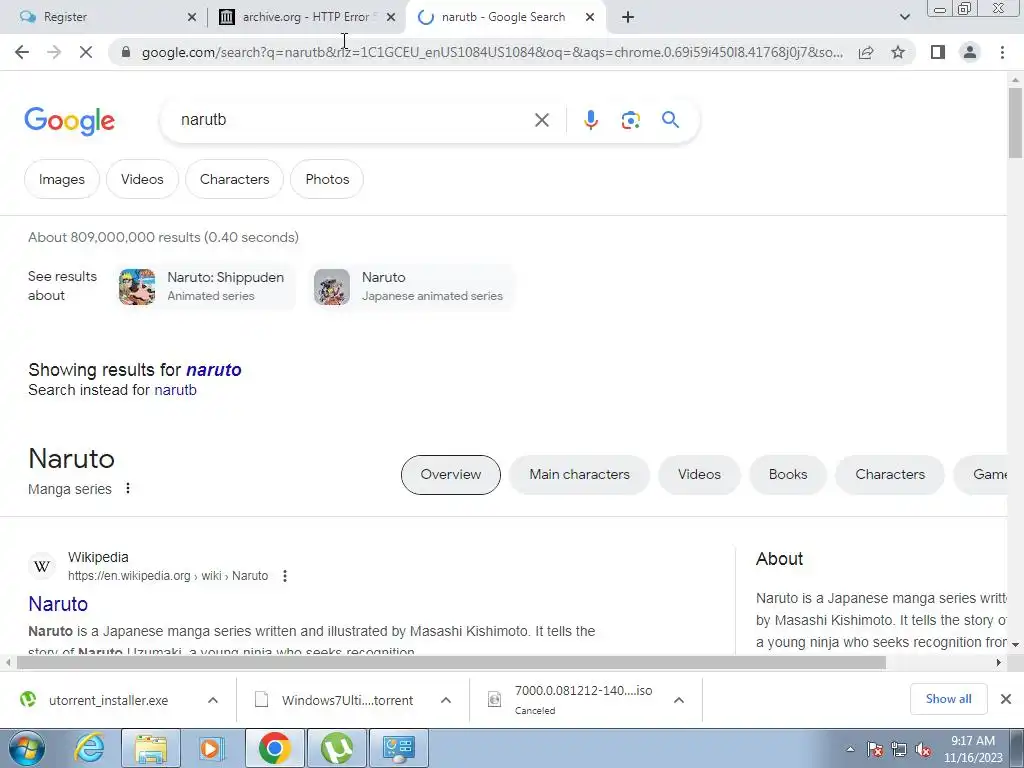Open the tab search dropdown

pos(904,17)
